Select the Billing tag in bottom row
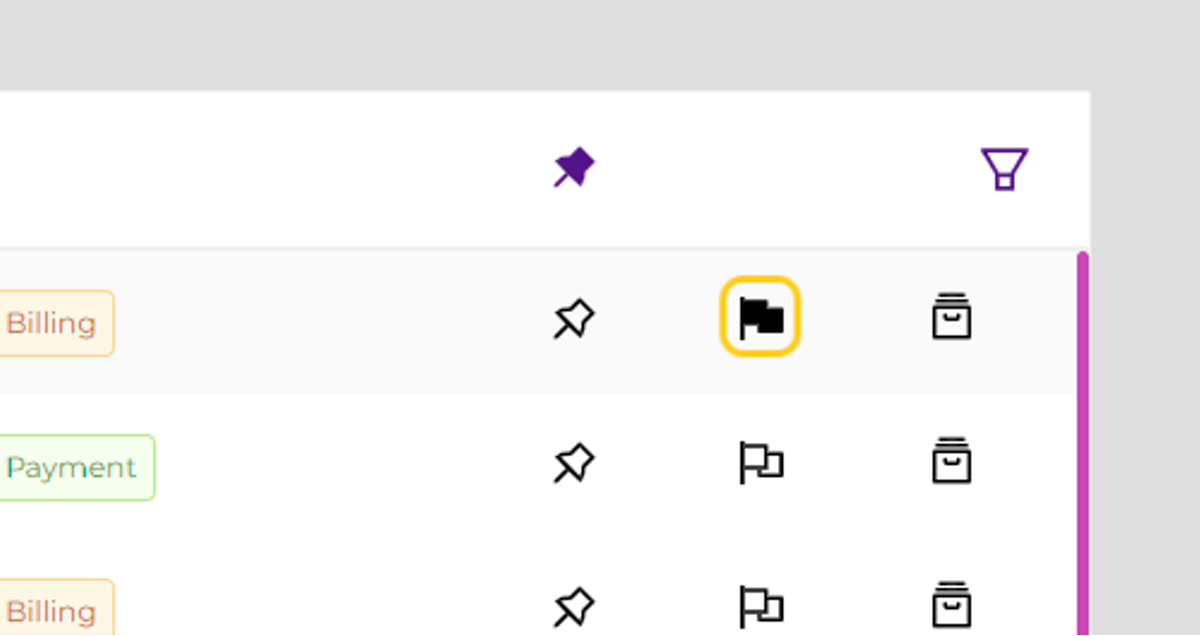Screen dimensions: 1200x636 click(54, 608)
